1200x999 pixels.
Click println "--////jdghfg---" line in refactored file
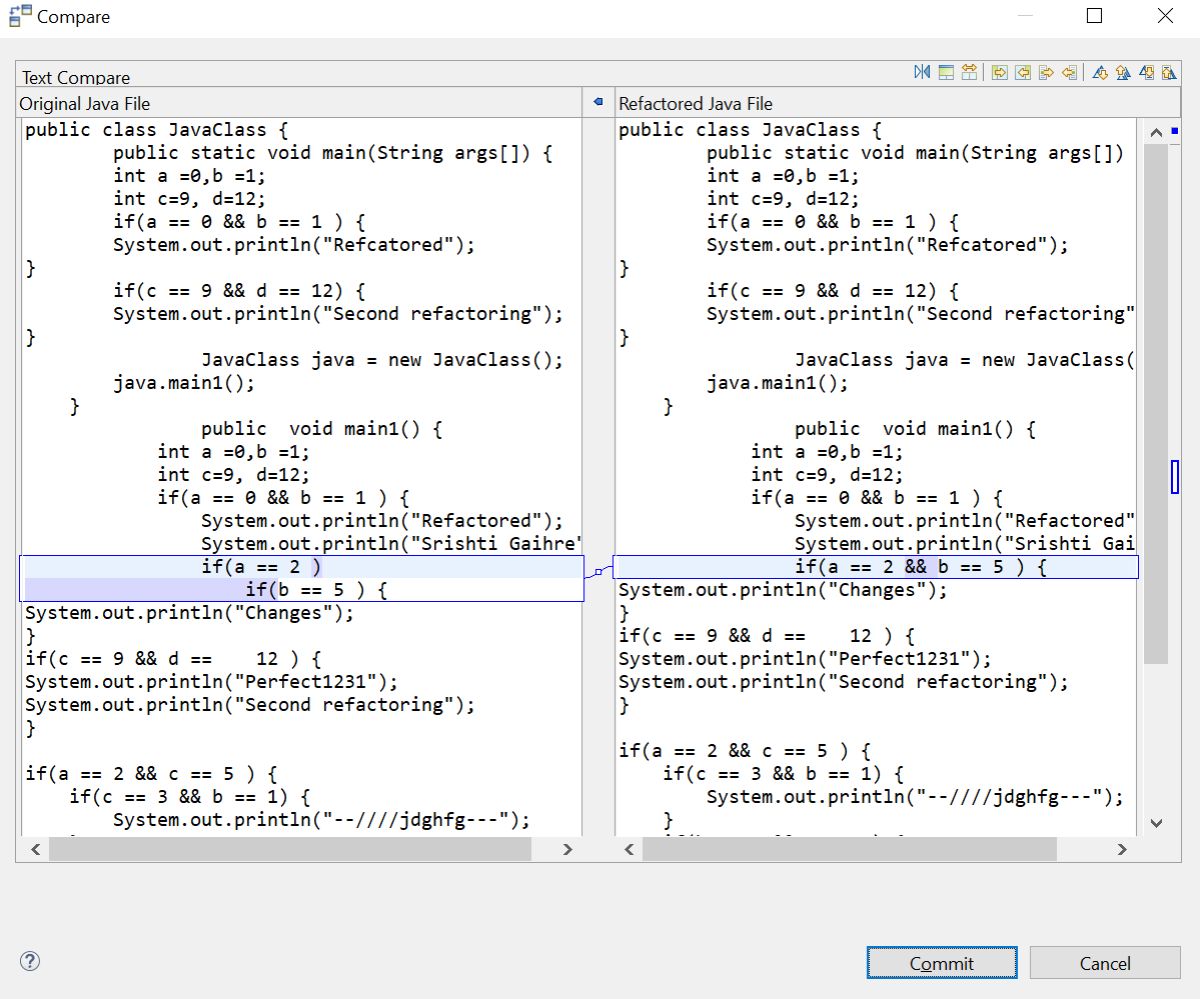[x=916, y=797]
